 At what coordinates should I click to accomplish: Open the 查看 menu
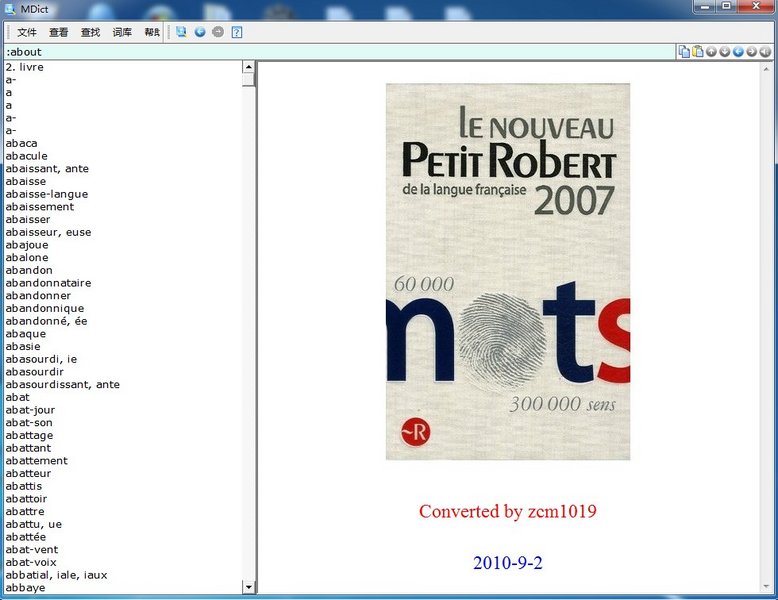click(59, 32)
